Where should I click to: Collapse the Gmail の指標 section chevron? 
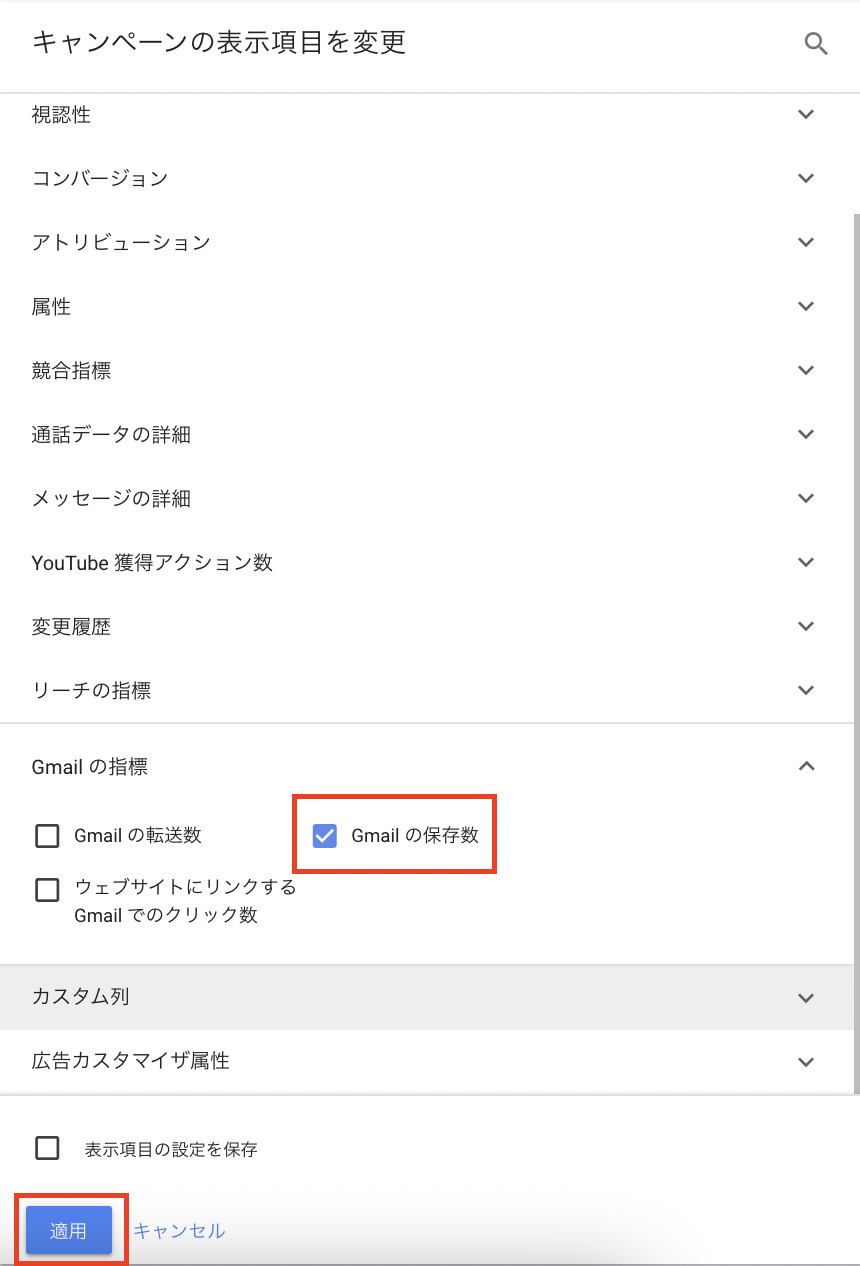(807, 767)
